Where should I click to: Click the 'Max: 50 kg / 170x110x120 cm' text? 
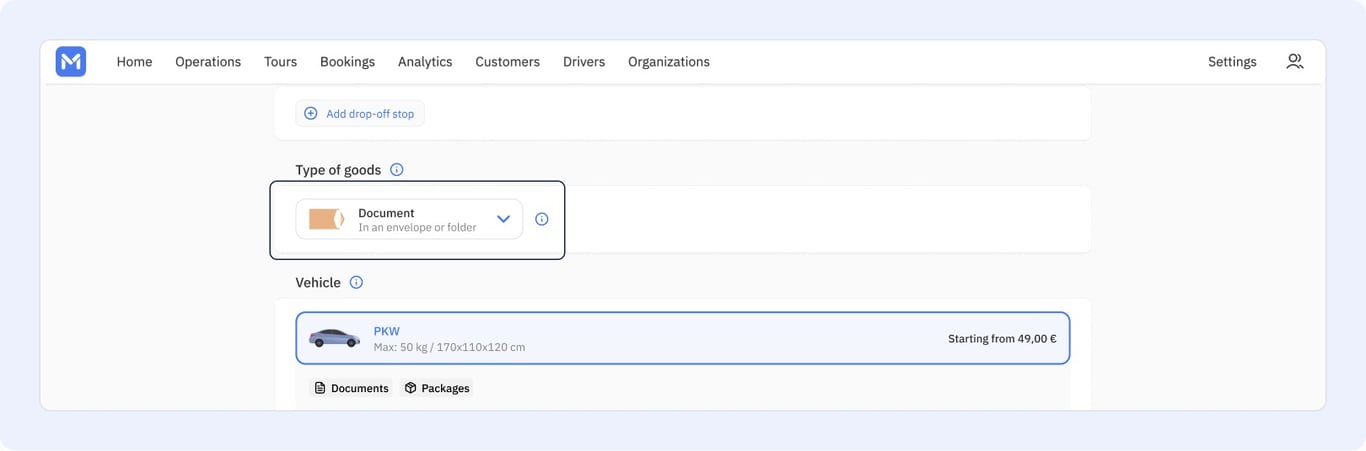pyautogui.click(x=449, y=347)
